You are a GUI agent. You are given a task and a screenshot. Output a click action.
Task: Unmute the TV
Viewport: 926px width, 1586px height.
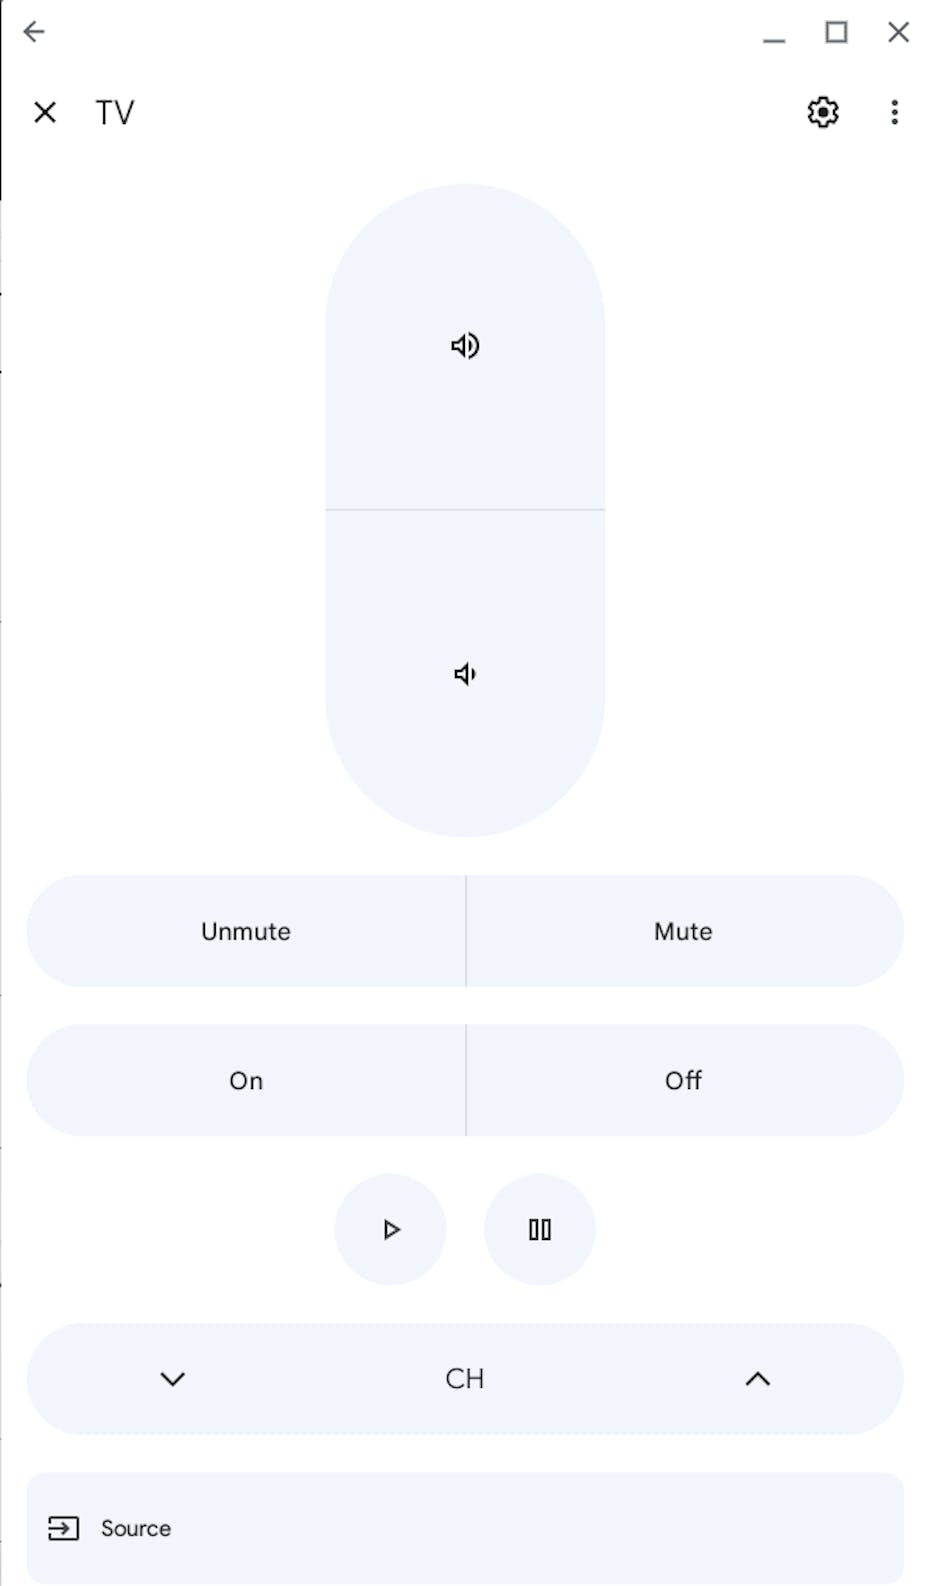pos(246,931)
